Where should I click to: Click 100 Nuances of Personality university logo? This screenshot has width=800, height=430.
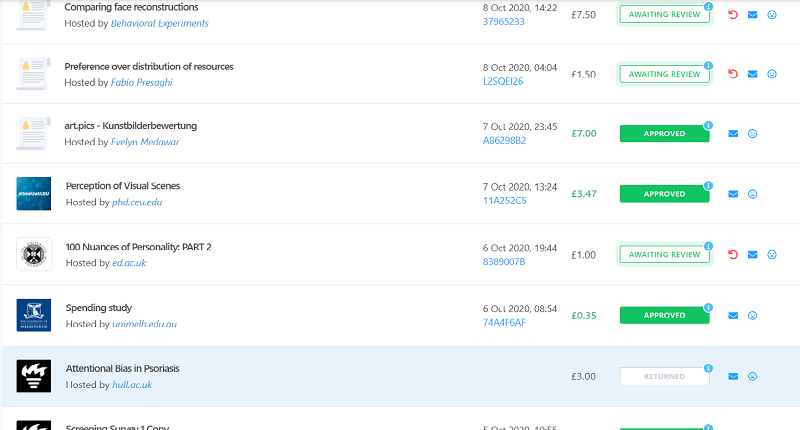pyautogui.click(x=34, y=254)
